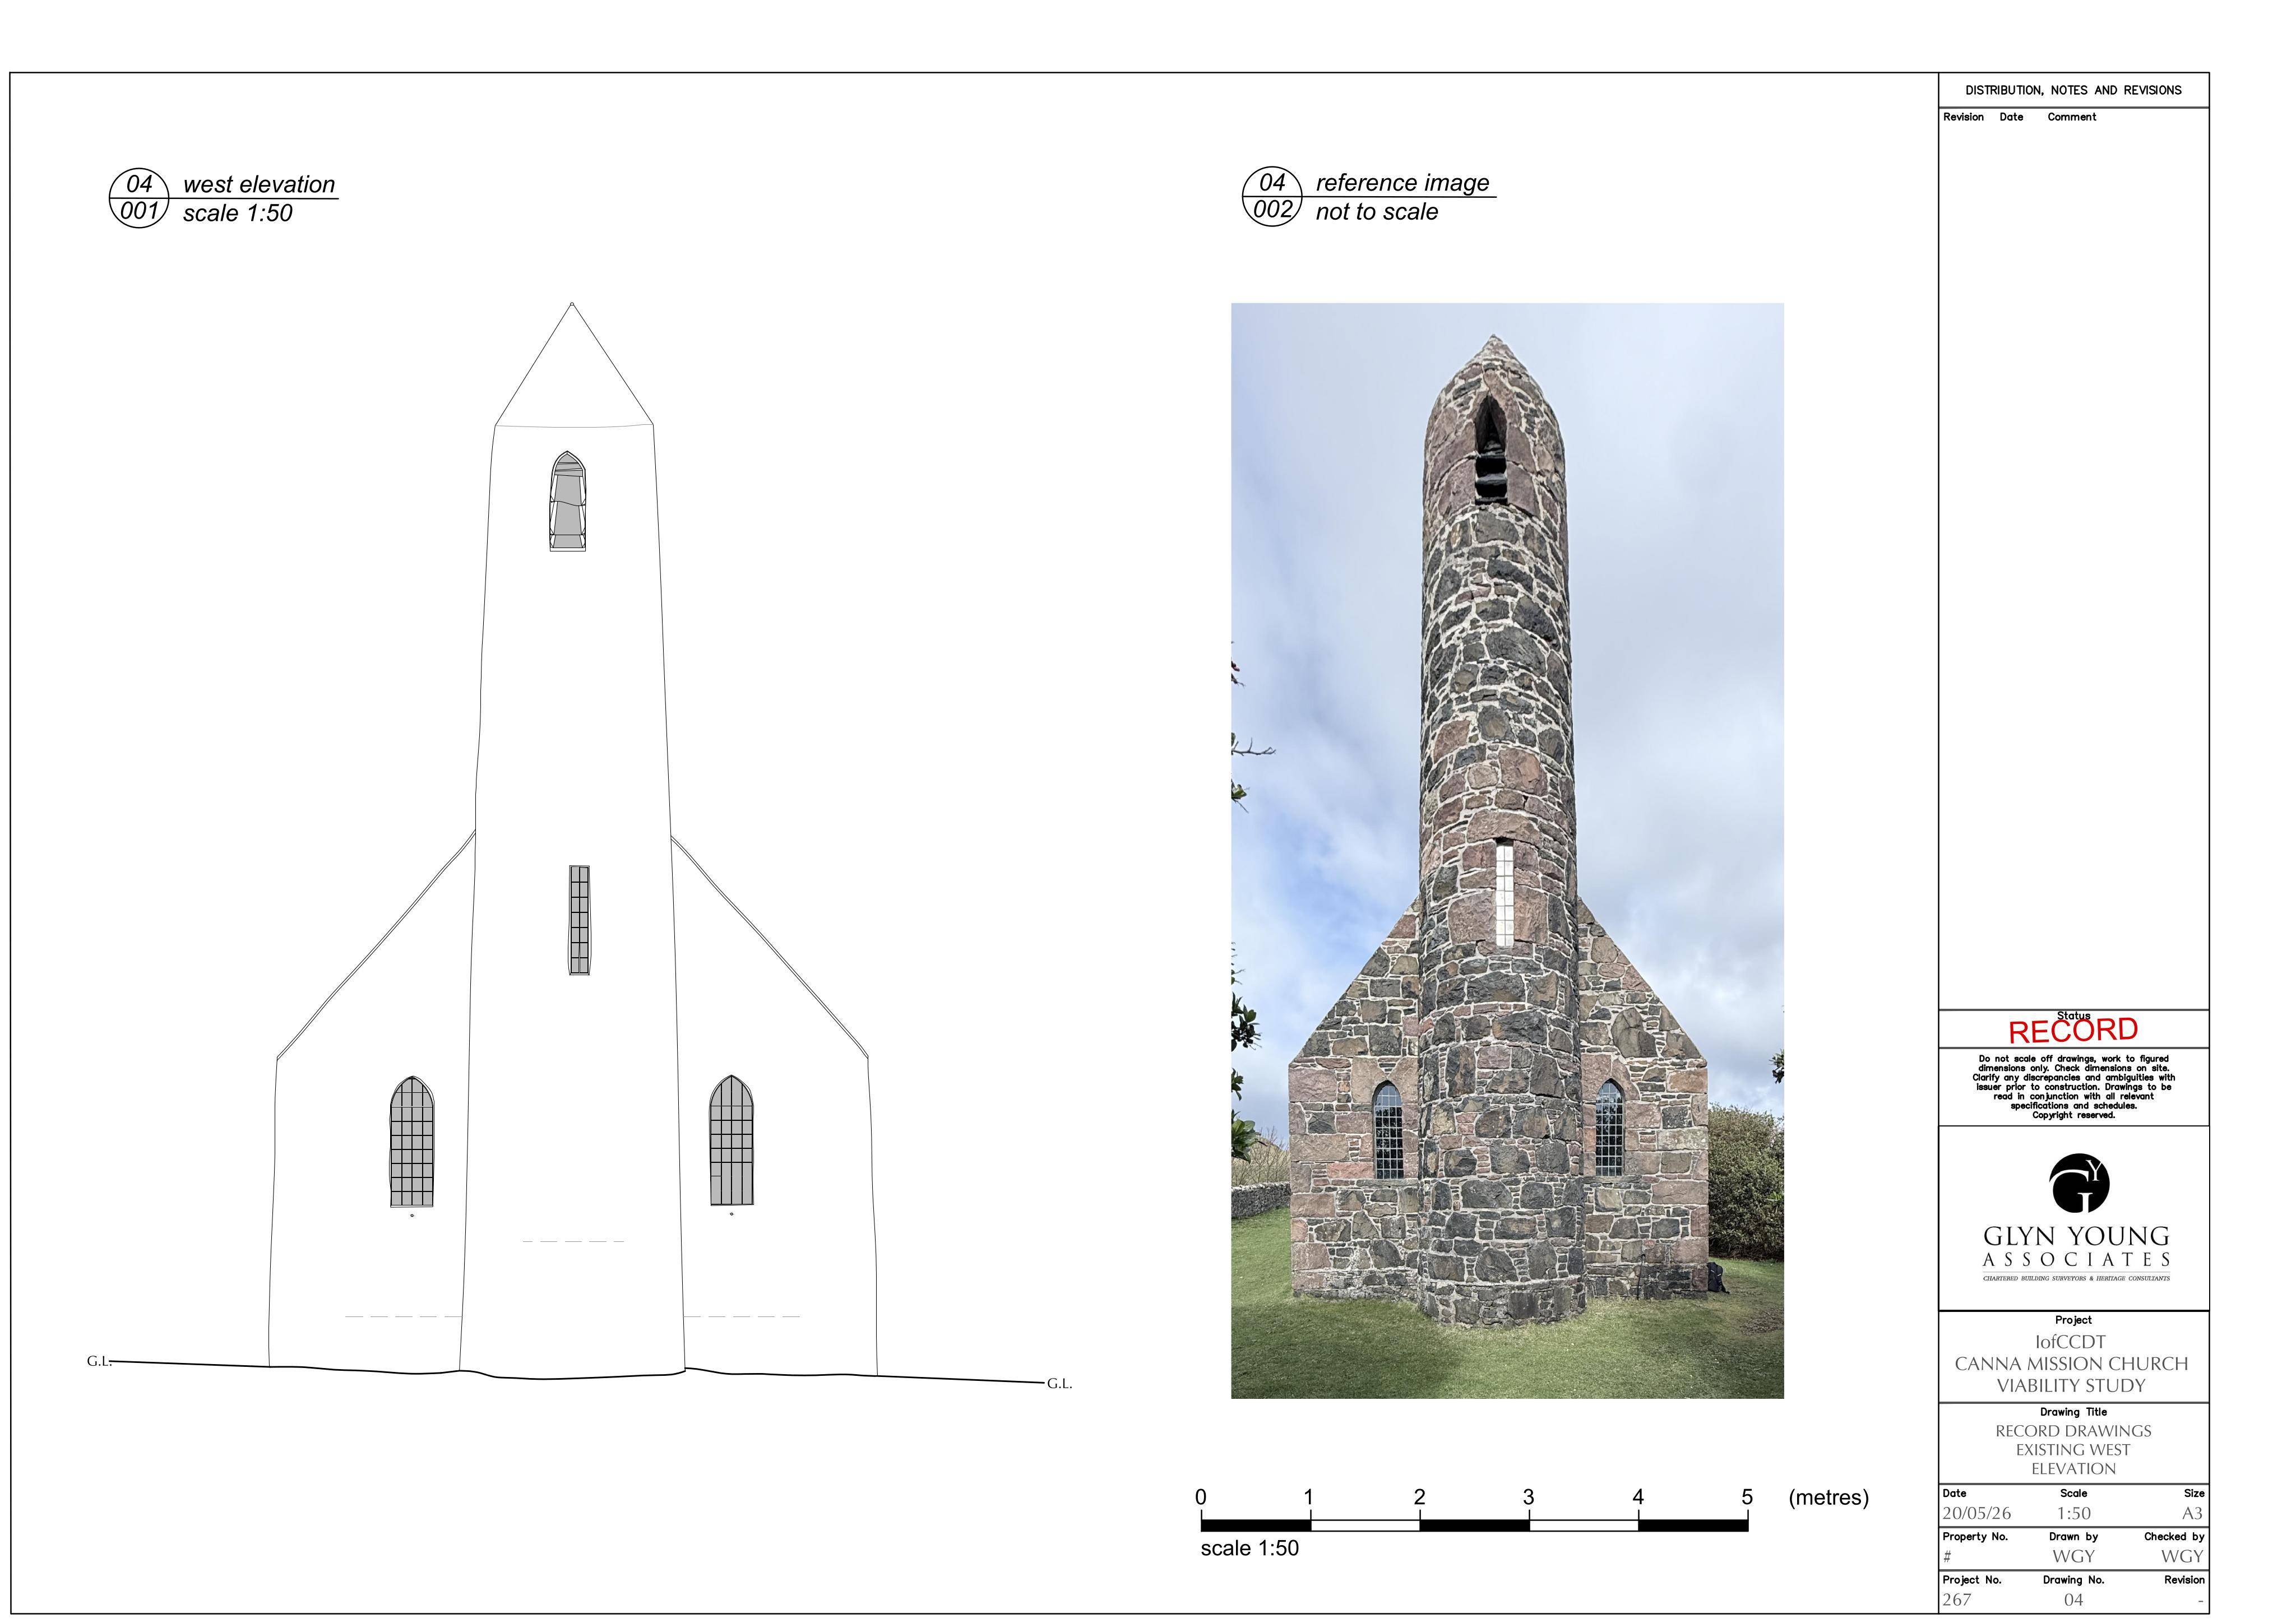Click the 'VIABILITY STUDY' project line
Image resolution: width=2296 pixels, height=1623 pixels.
[x=2071, y=1386]
